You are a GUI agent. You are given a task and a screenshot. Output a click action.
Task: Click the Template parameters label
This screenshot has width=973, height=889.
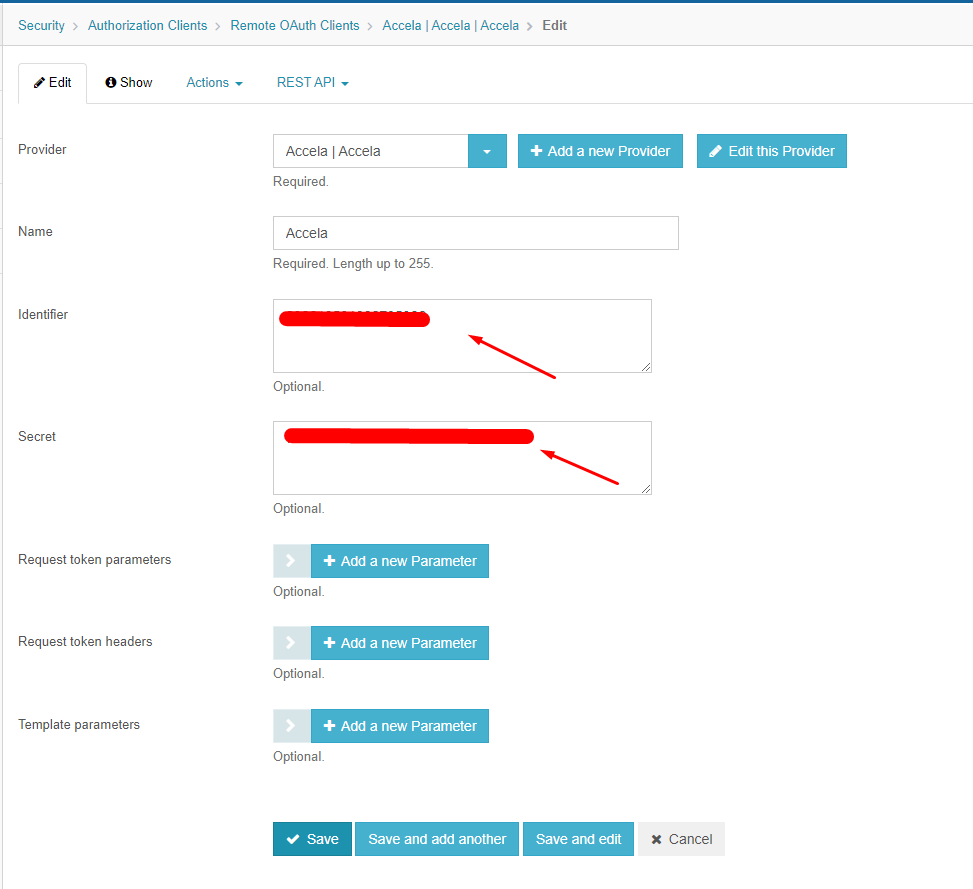point(79,725)
